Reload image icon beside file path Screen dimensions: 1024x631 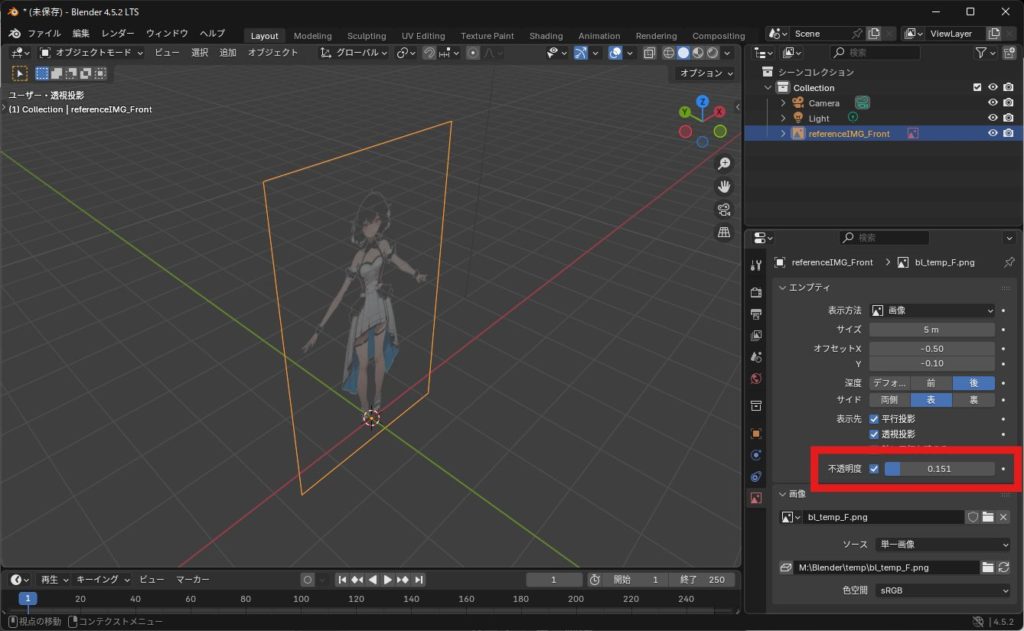[1003, 567]
